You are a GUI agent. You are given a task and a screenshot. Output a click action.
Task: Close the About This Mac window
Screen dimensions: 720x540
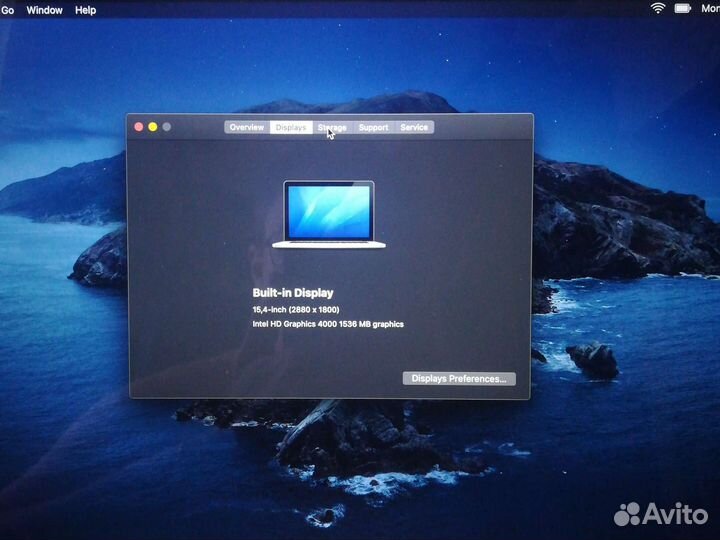coord(139,127)
